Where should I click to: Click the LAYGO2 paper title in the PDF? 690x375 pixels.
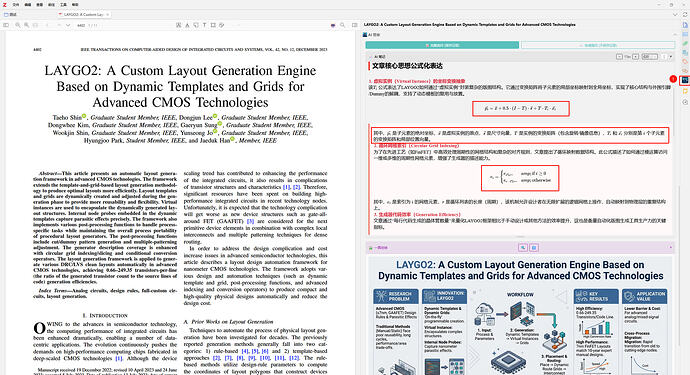(180, 86)
